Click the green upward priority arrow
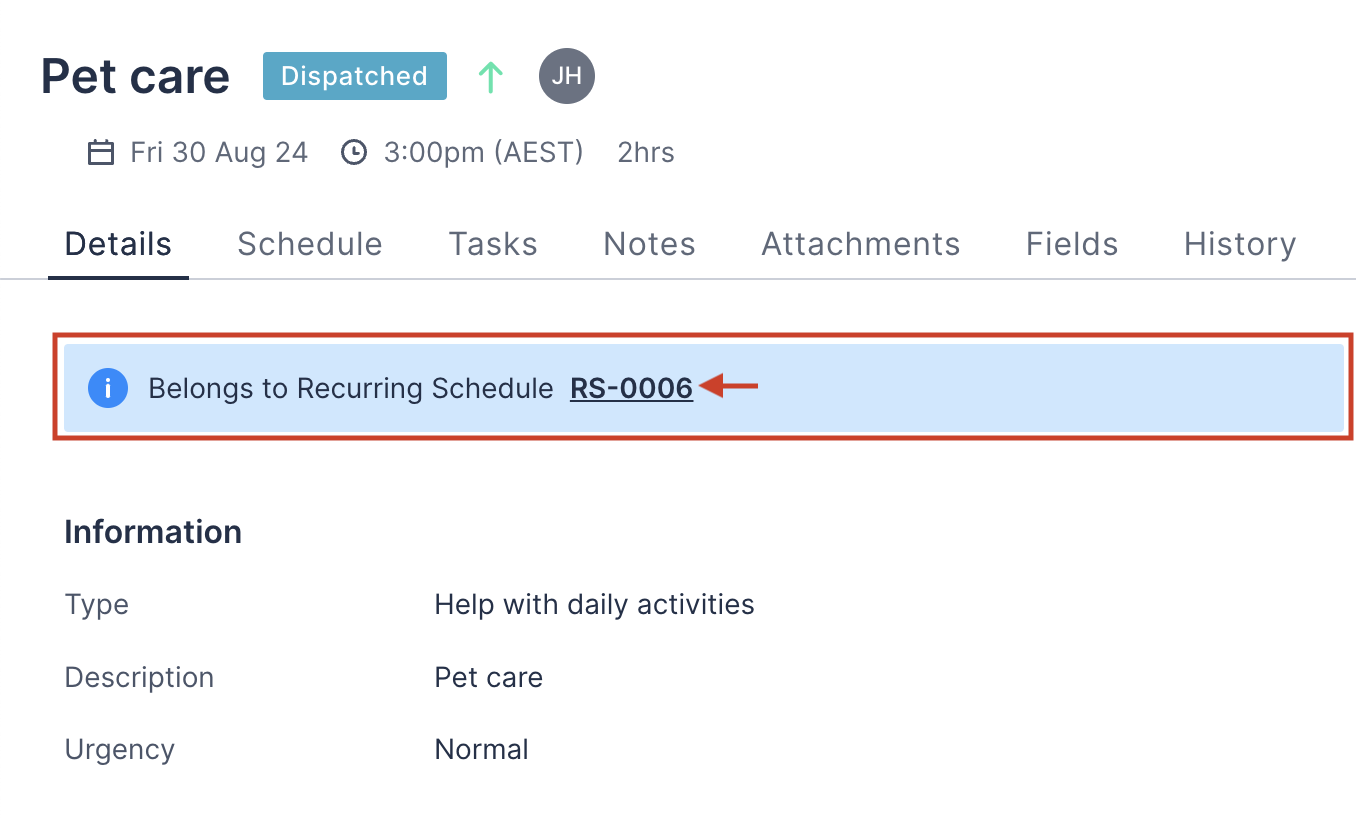 click(490, 76)
